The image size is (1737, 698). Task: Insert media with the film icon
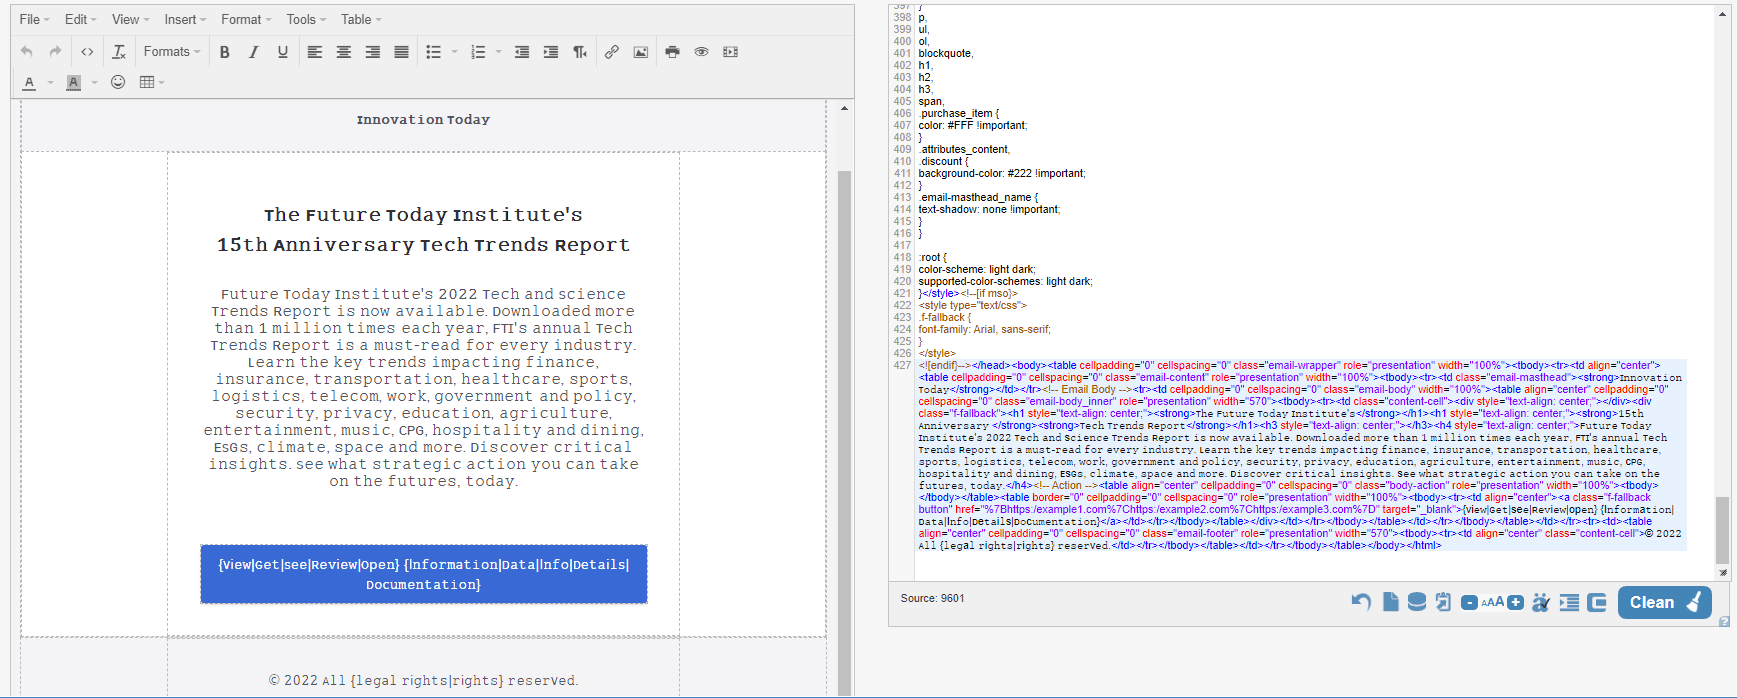(731, 52)
